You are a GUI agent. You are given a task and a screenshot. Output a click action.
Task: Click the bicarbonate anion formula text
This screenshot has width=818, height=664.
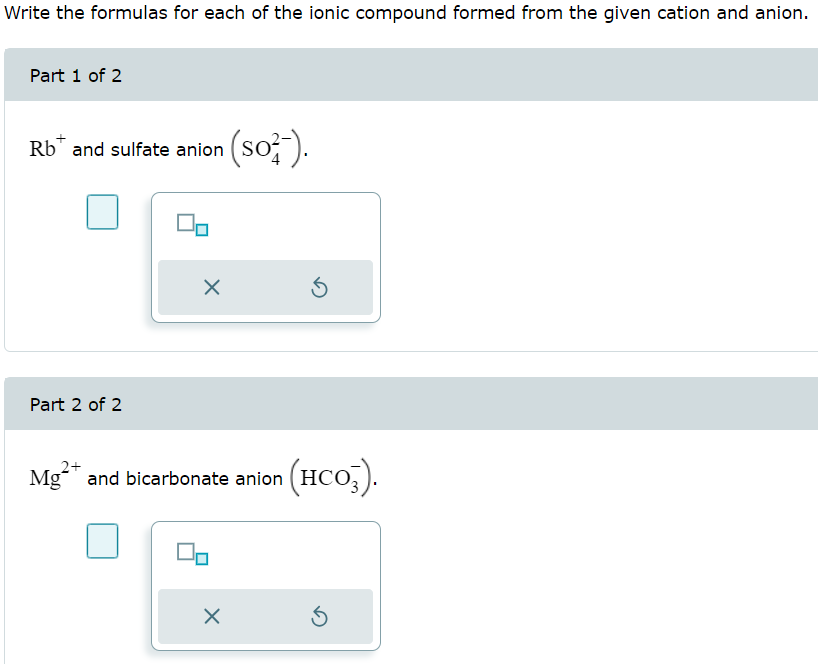pyautogui.click(x=332, y=478)
